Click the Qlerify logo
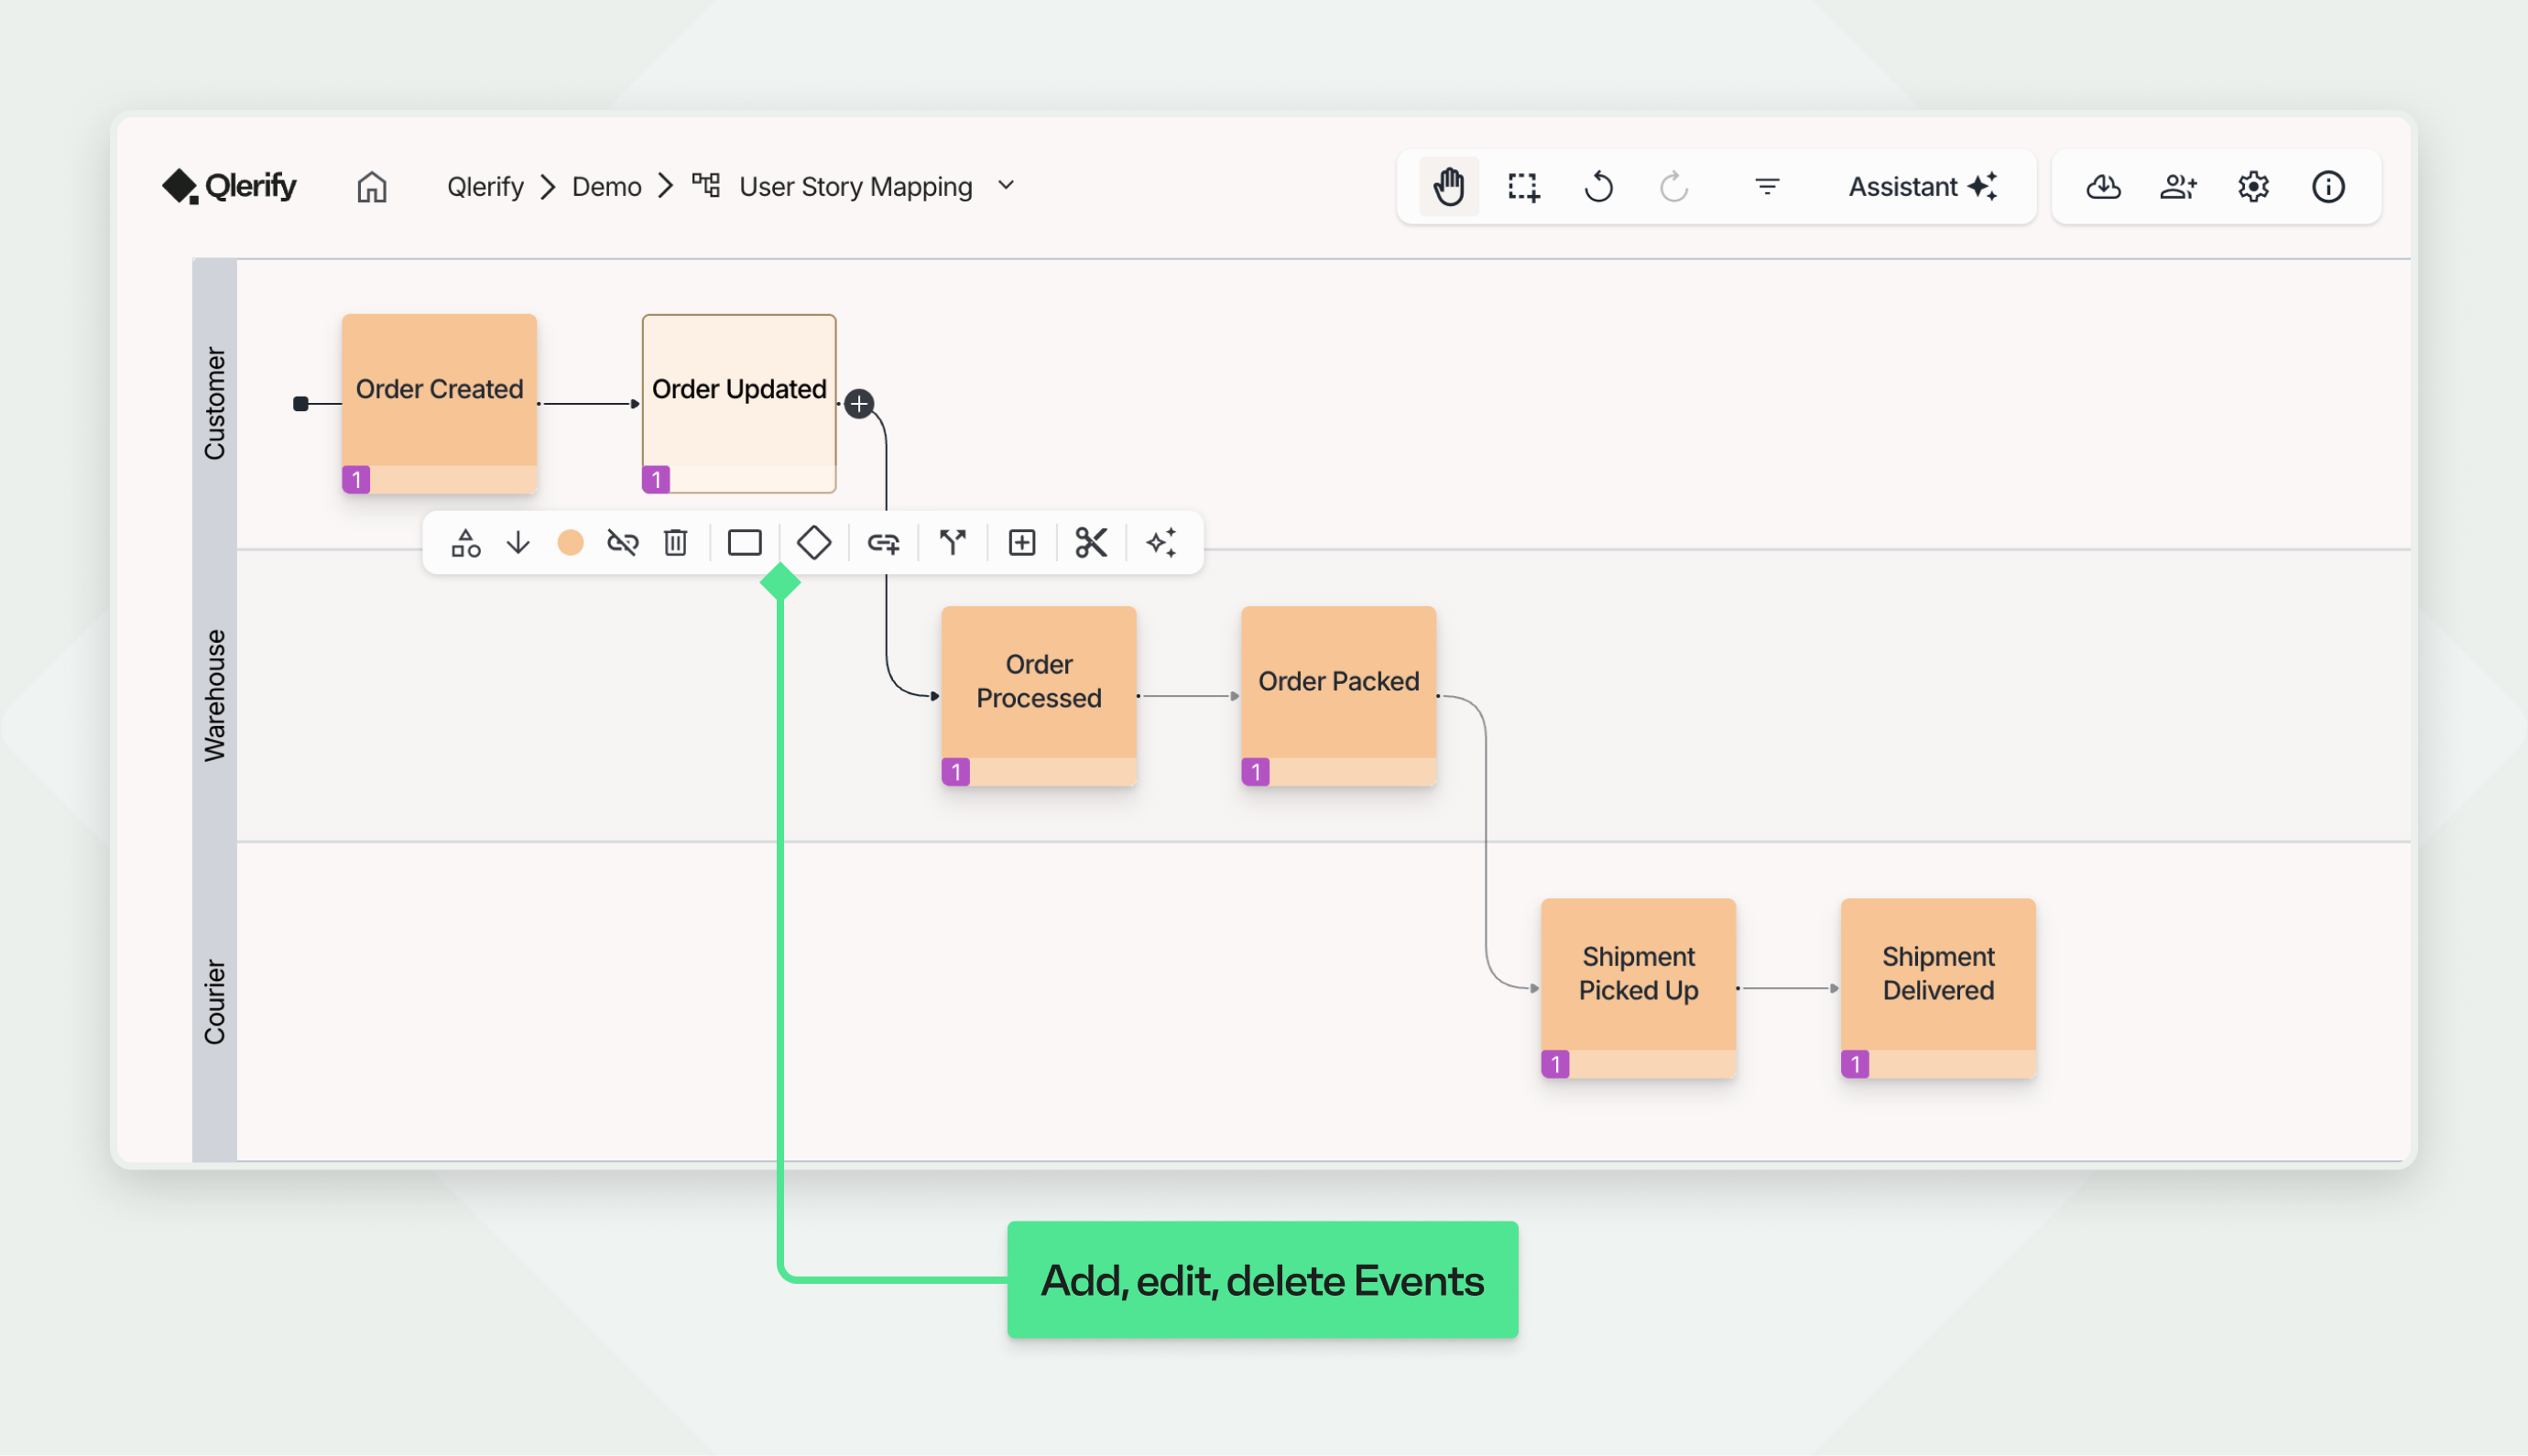2528x1456 pixels. point(230,186)
